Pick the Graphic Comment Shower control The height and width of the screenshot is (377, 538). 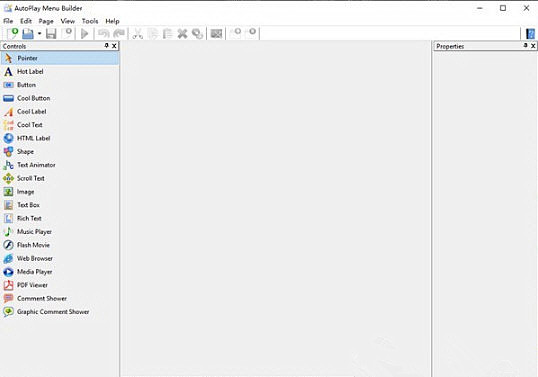pos(46,312)
